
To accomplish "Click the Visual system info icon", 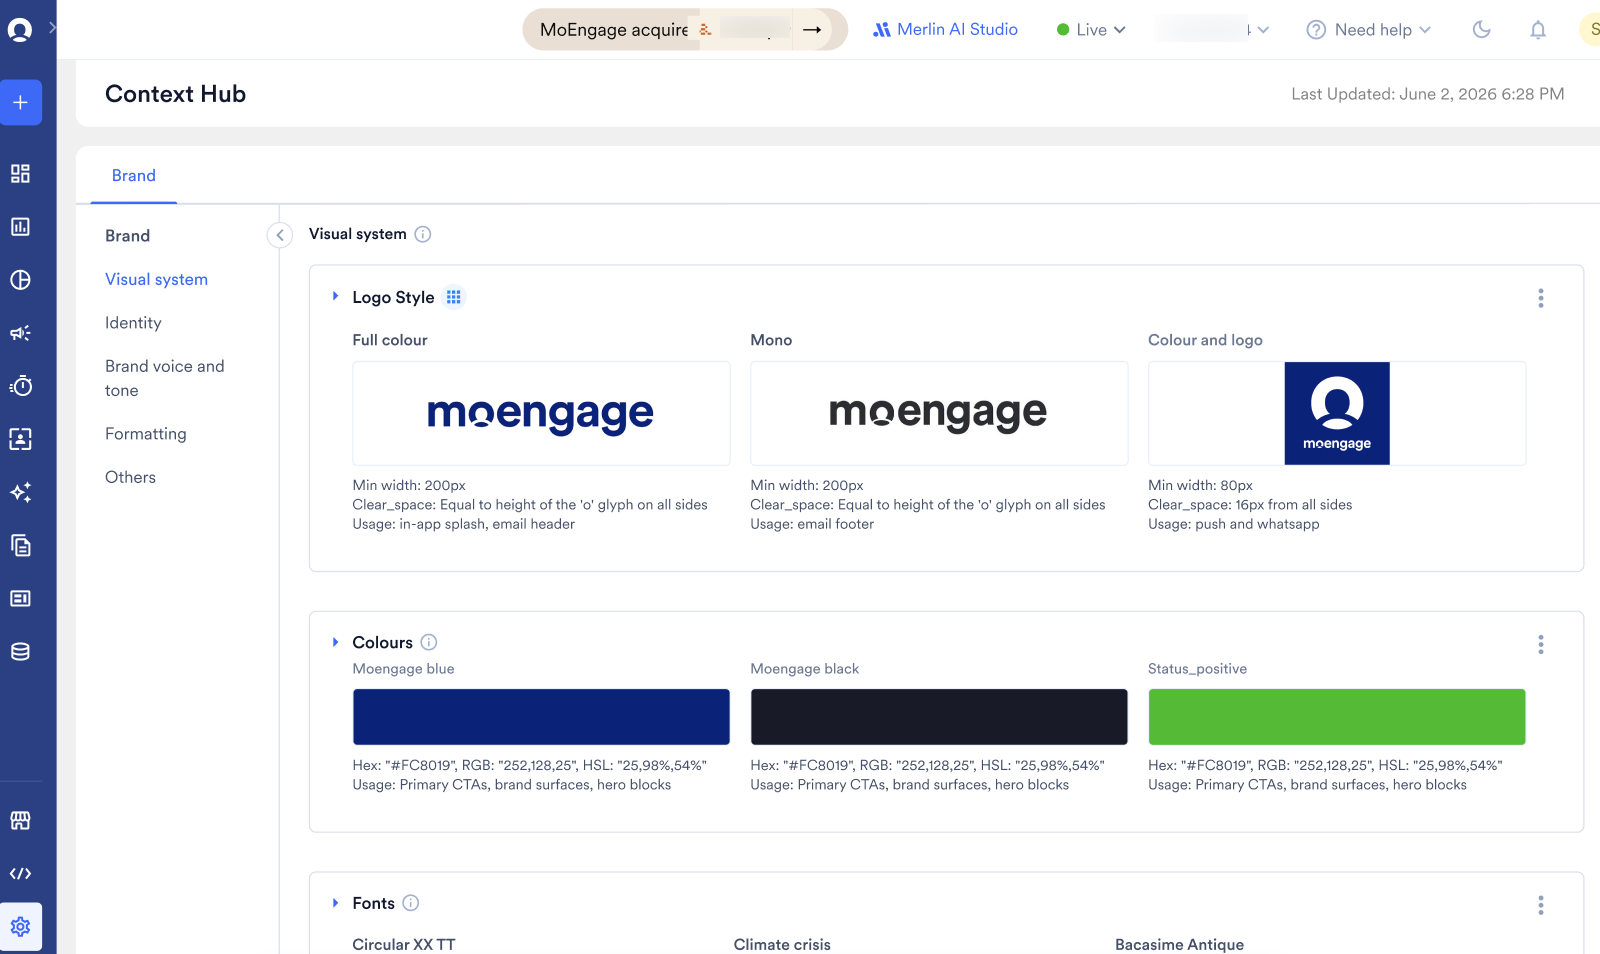I will 423,234.
